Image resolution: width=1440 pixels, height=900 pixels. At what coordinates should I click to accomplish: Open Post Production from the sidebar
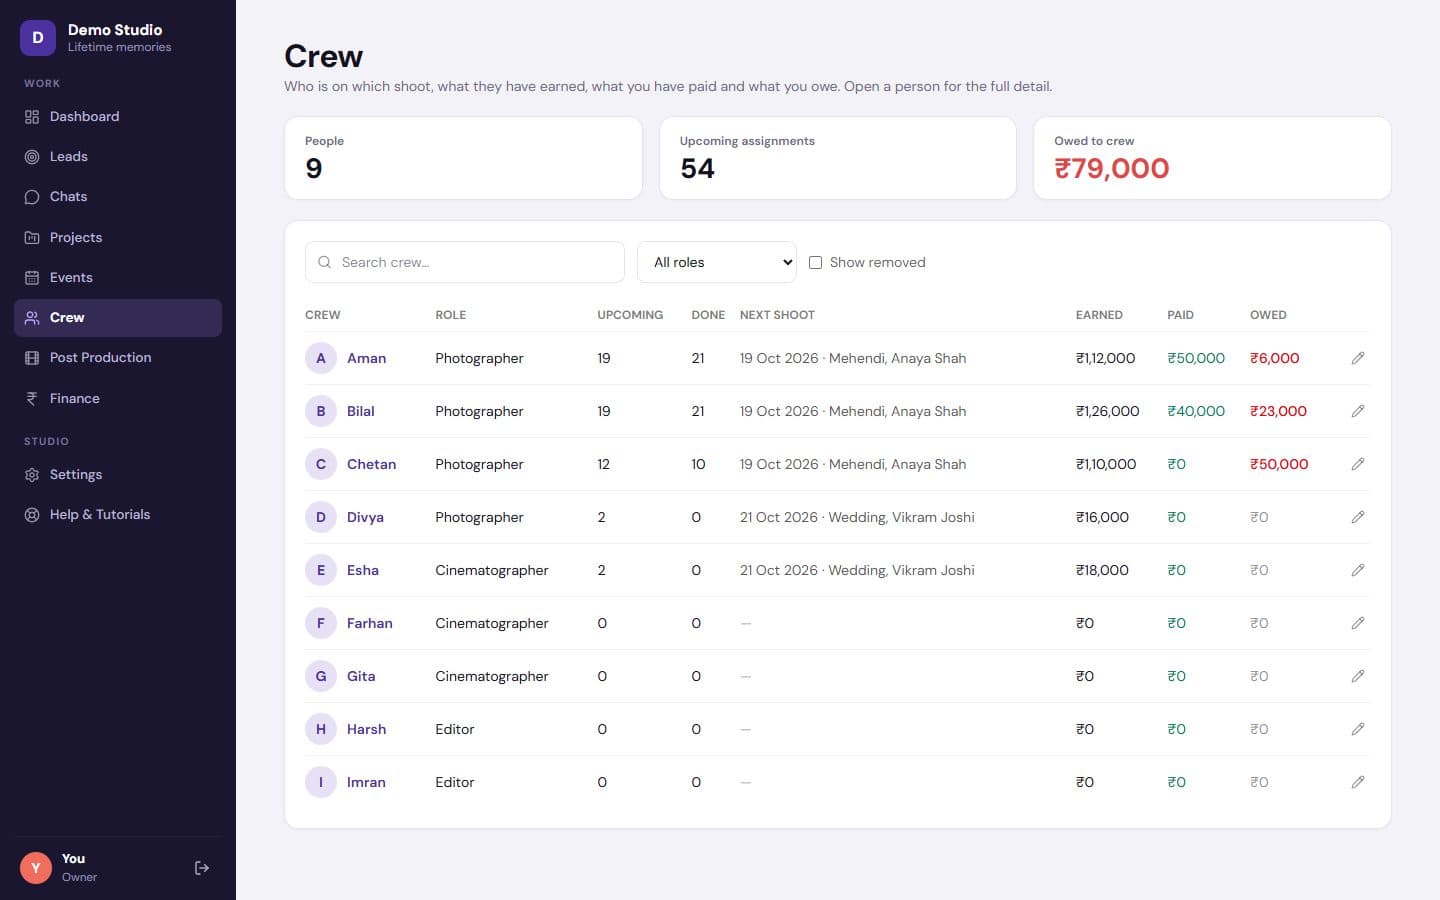point(118,358)
